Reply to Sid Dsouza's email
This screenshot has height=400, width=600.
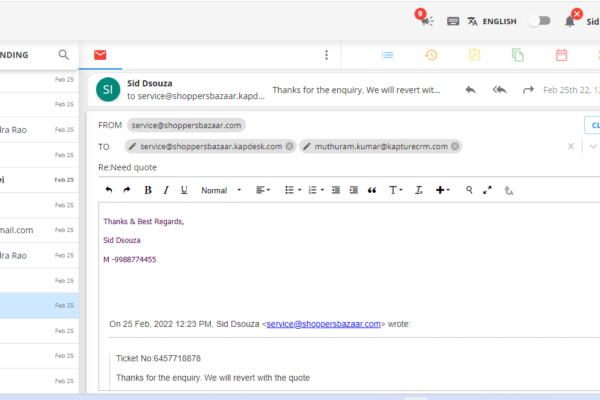[x=471, y=90]
